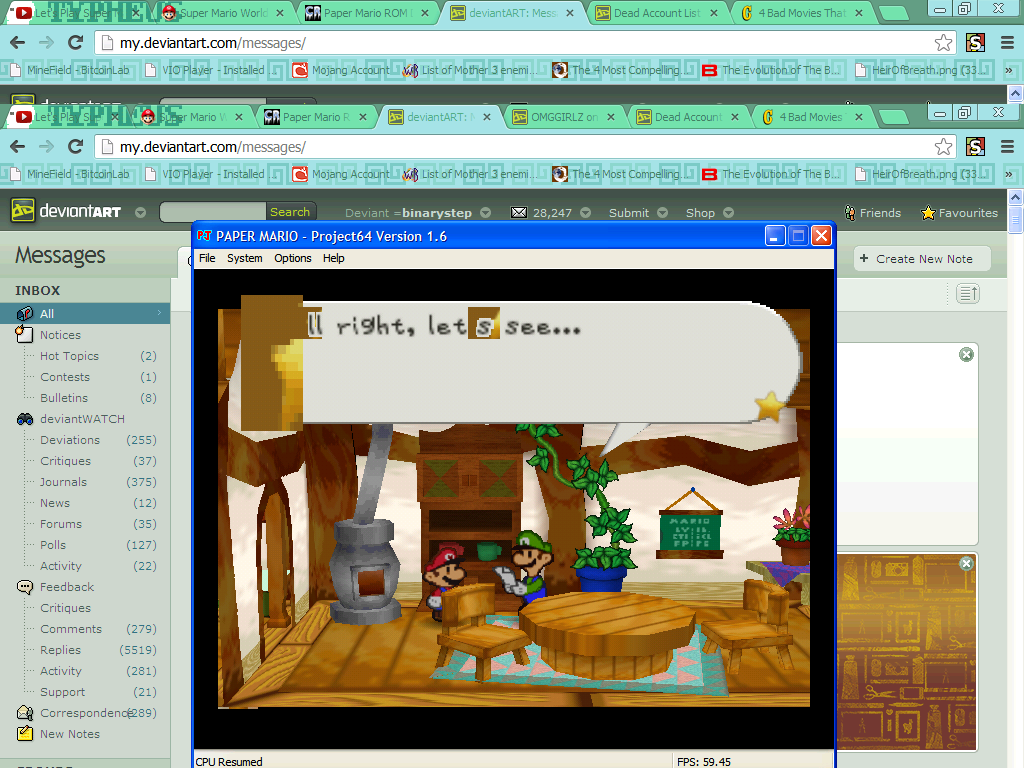
Task: Open the Help menu in Project64
Action: tap(333, 258)
